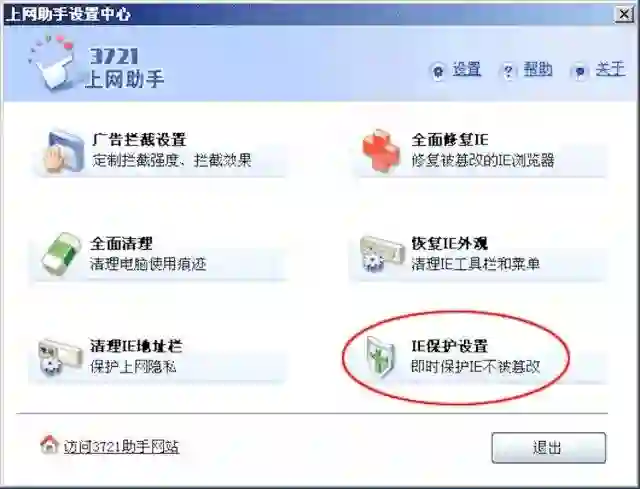Screen dimensions: 640x489
Task: Click the green shield IE保护设置 icon
Action: 380,357
